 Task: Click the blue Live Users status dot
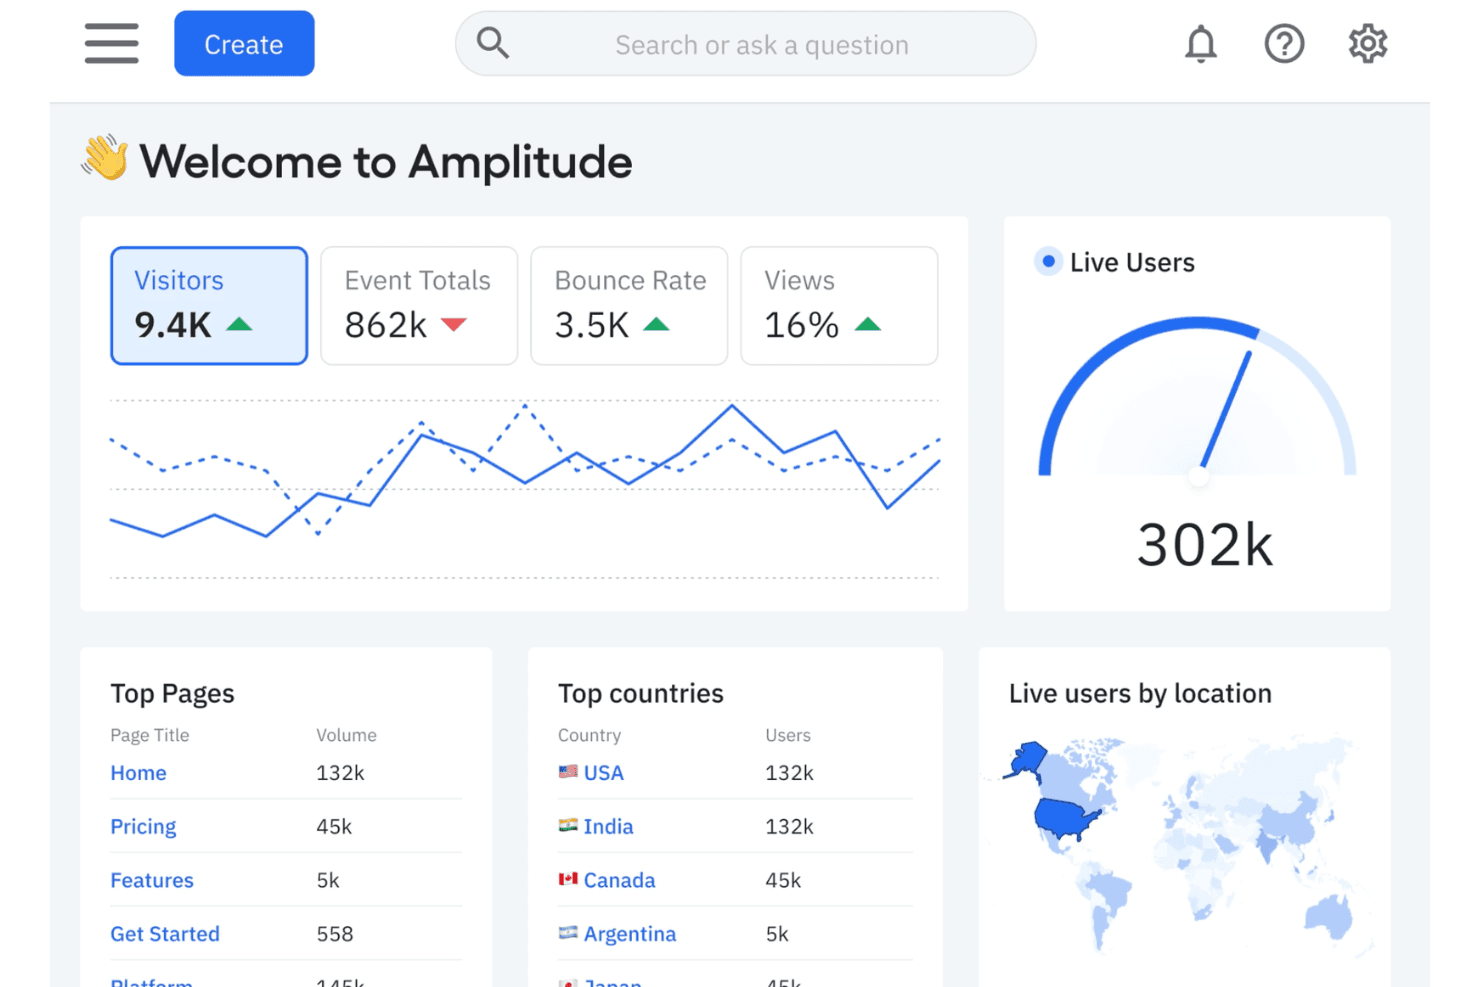tap(1048, 262)
